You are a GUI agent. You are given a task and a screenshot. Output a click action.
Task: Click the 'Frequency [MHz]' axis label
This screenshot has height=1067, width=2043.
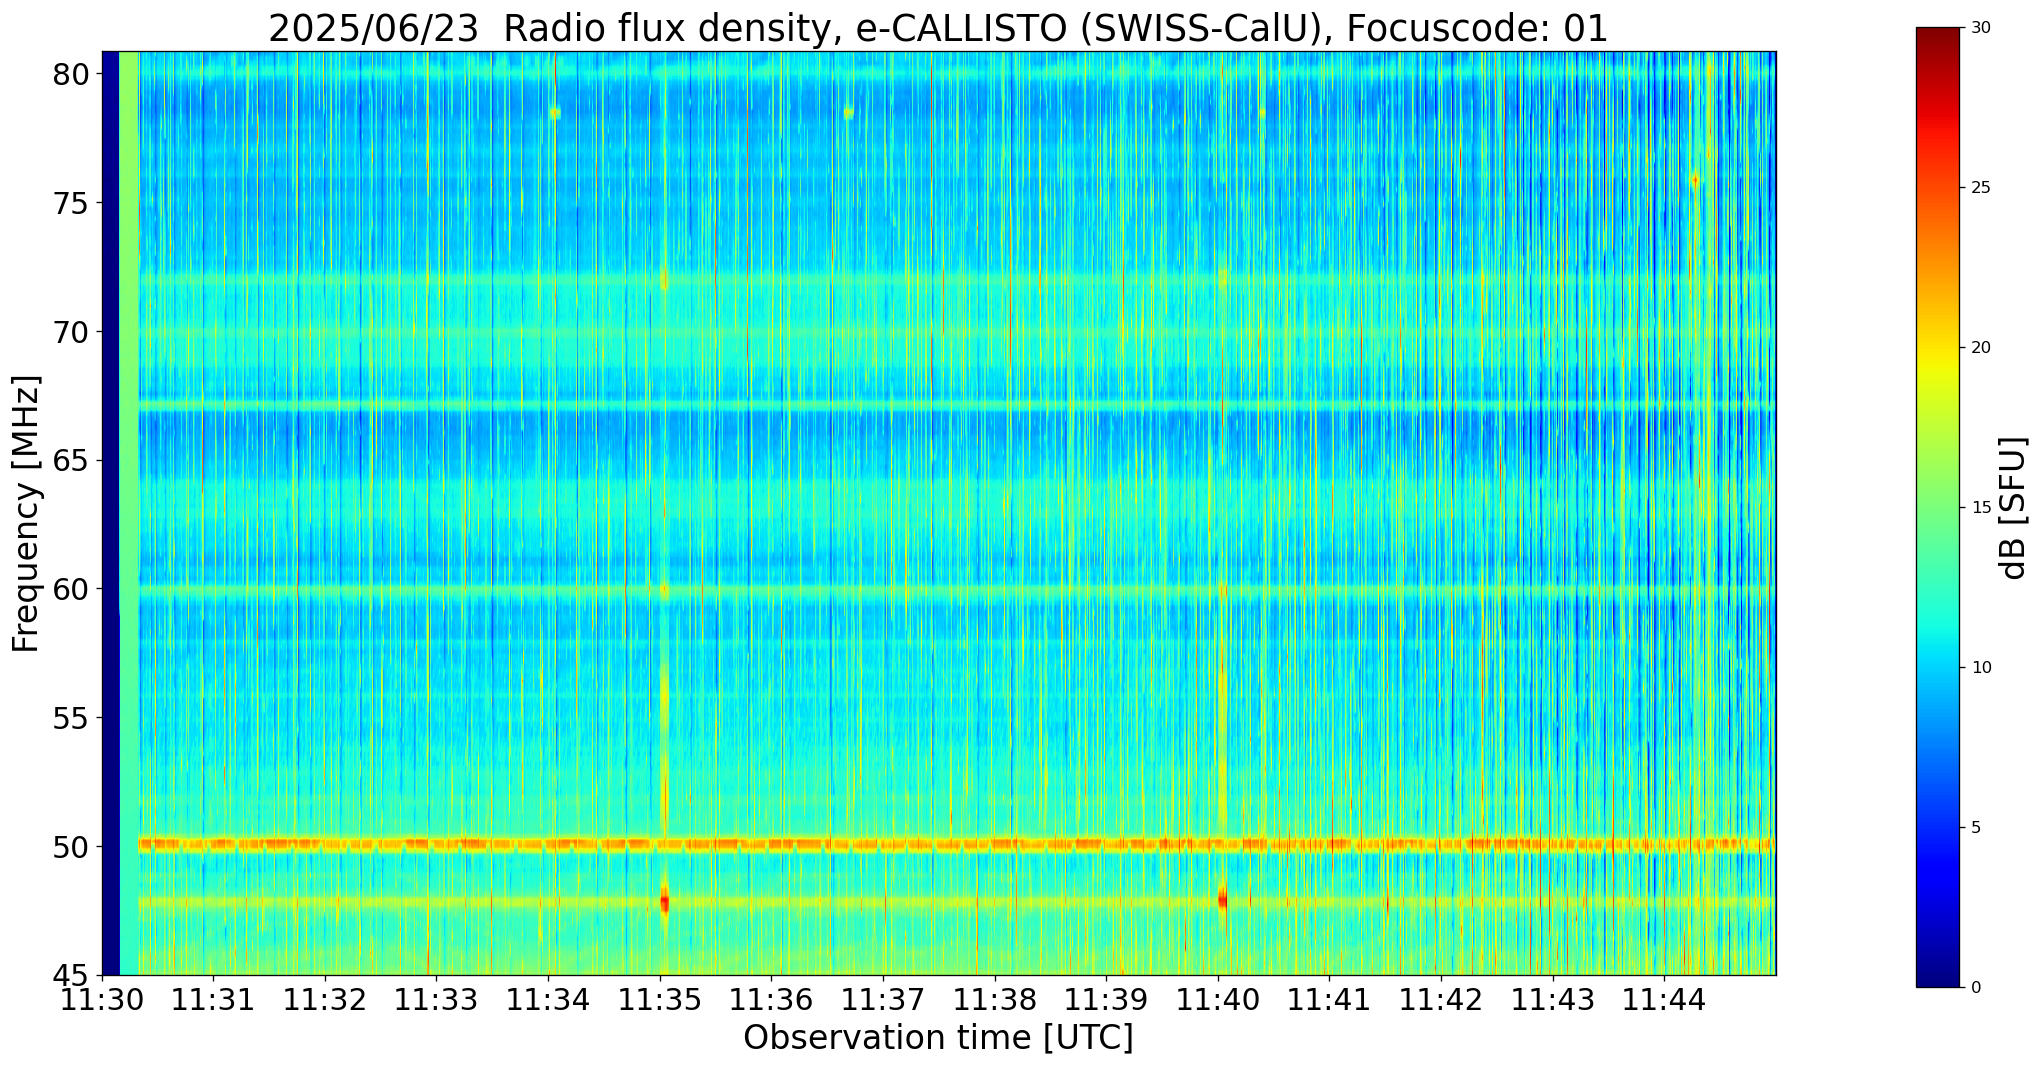coord(26,514)
